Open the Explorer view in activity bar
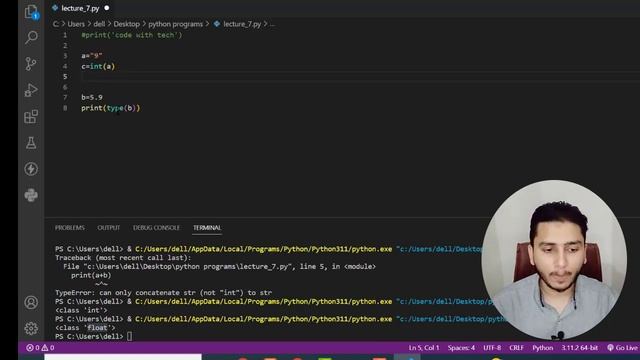This screenshot has height=360, width=640. 31,11
